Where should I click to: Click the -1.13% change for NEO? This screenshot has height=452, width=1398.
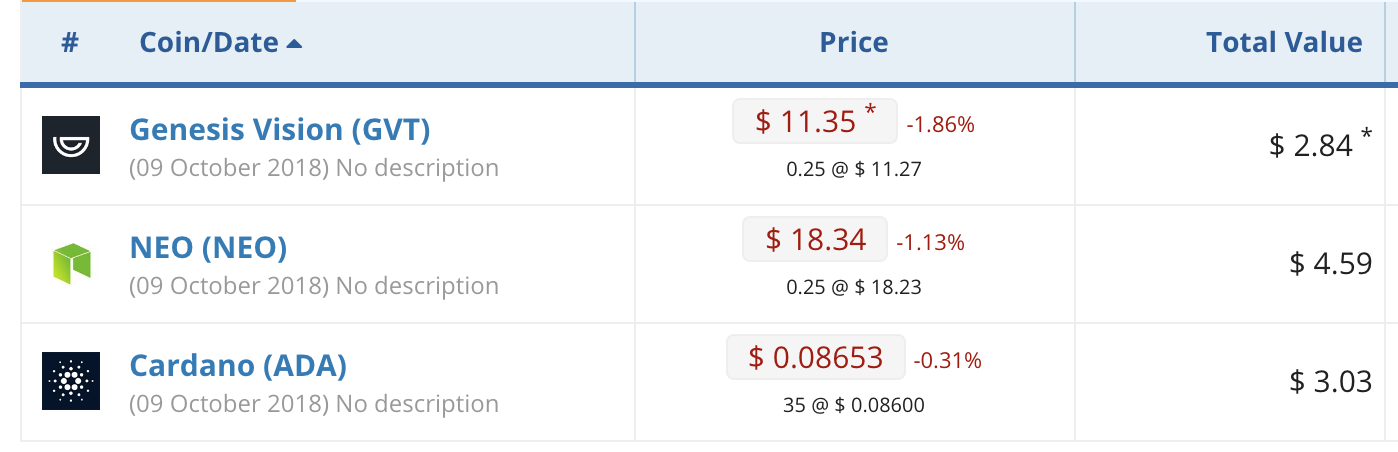930,242
